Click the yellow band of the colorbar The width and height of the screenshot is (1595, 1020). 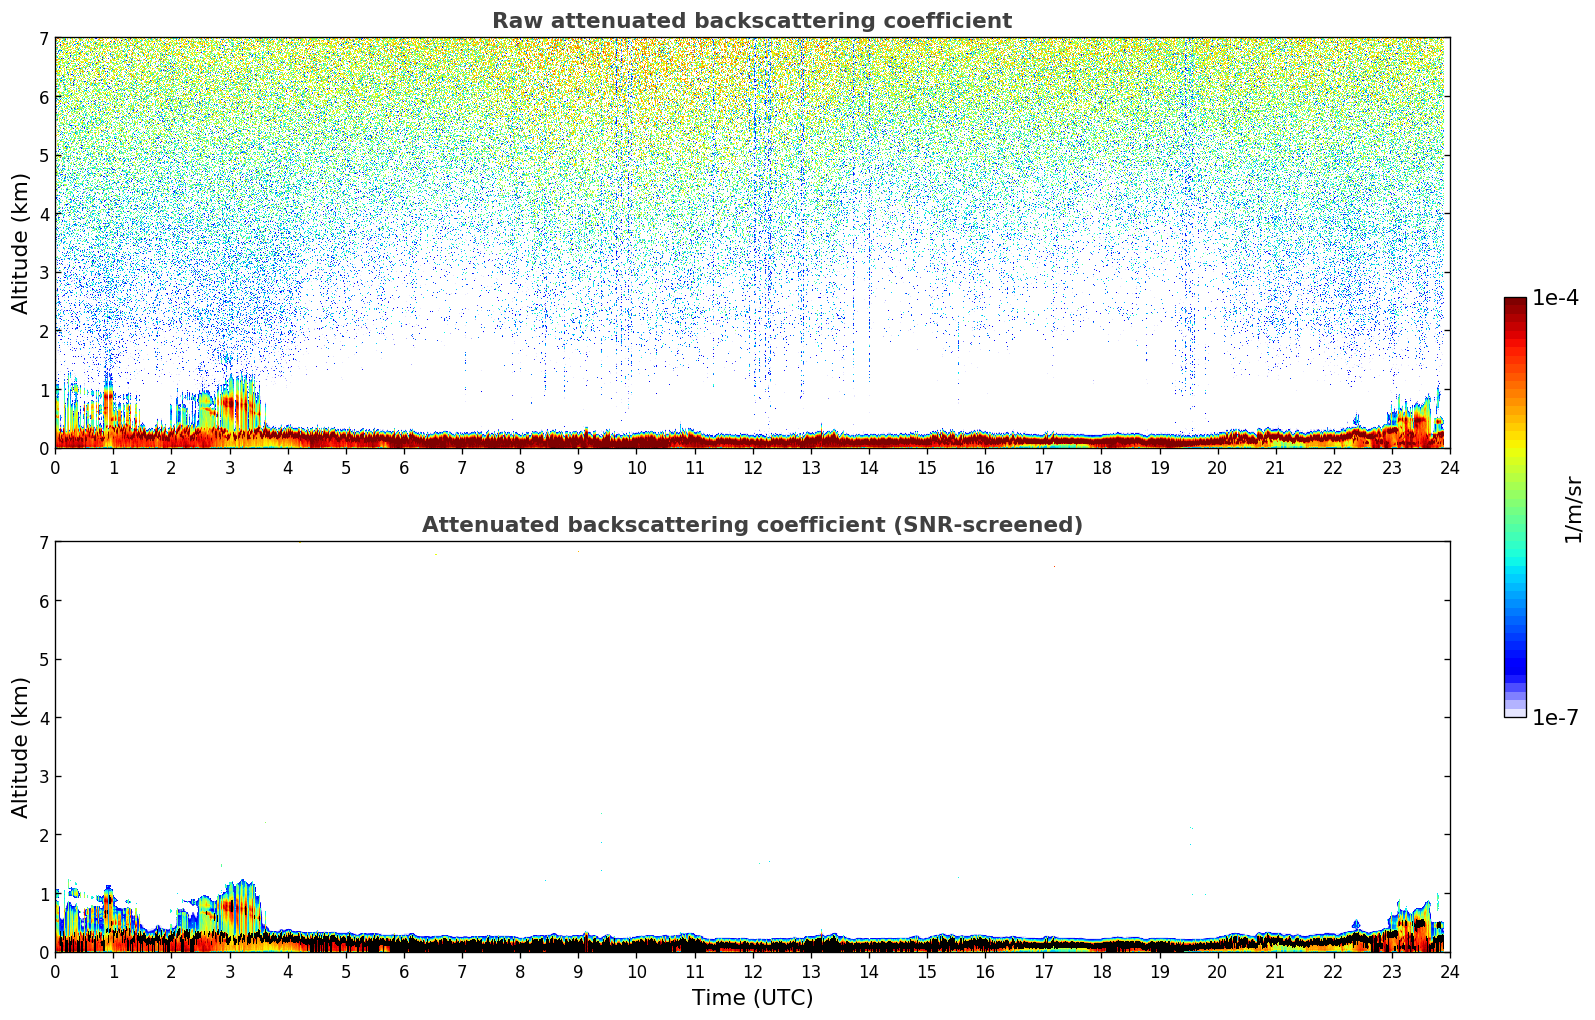pos(1515,442)
